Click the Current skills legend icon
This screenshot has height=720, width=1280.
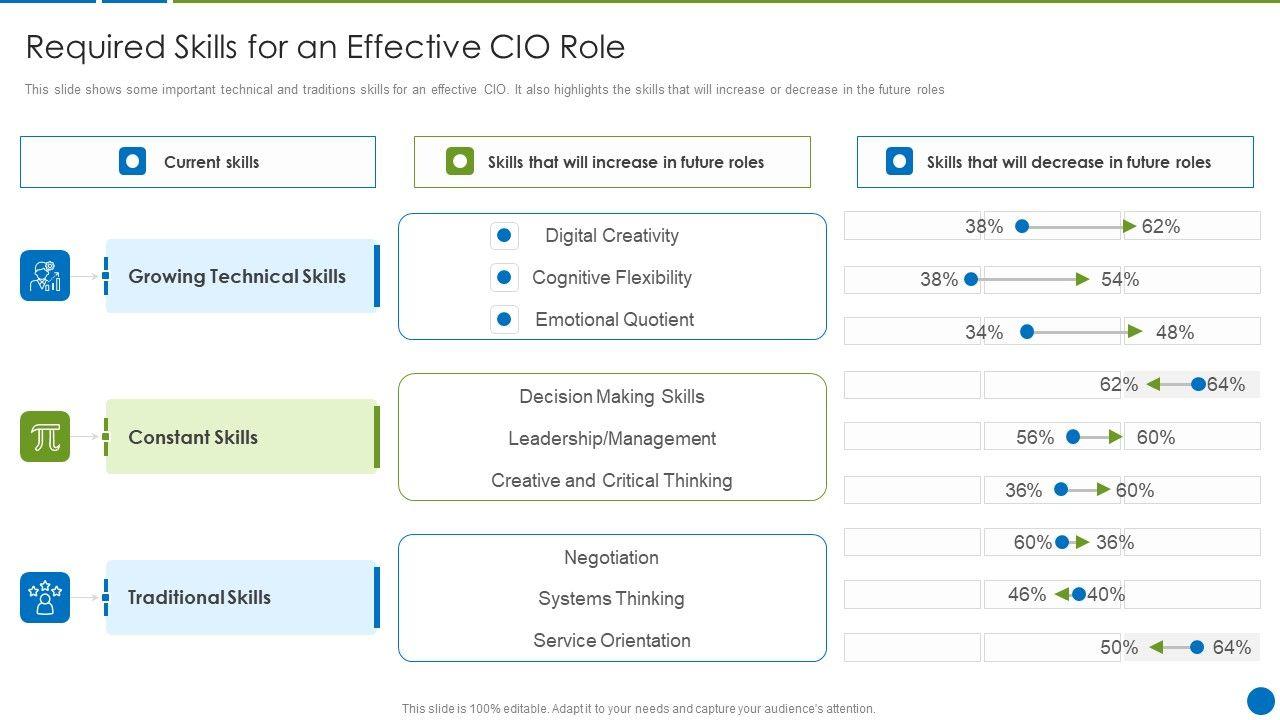tap(132, 162)
